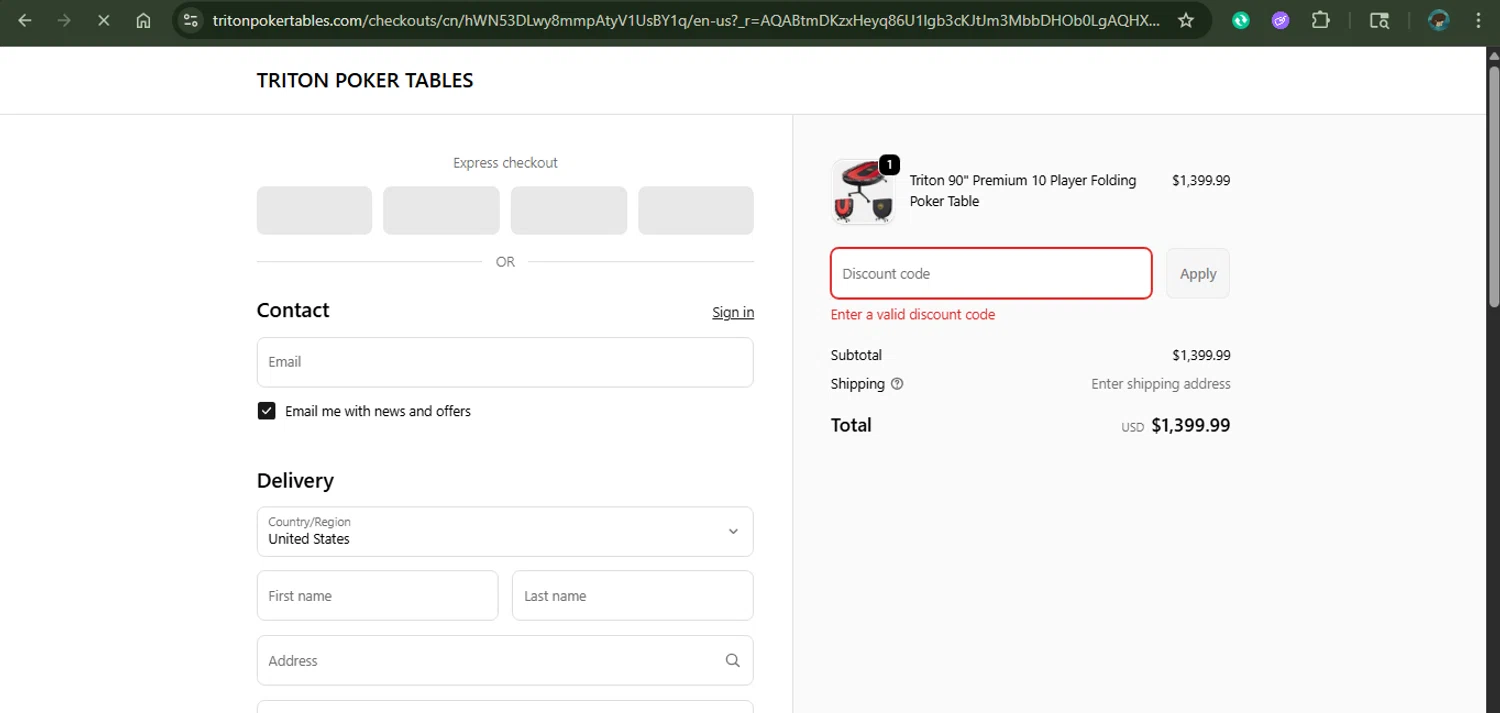
Task: Click the Last name field
Action: 633,596
